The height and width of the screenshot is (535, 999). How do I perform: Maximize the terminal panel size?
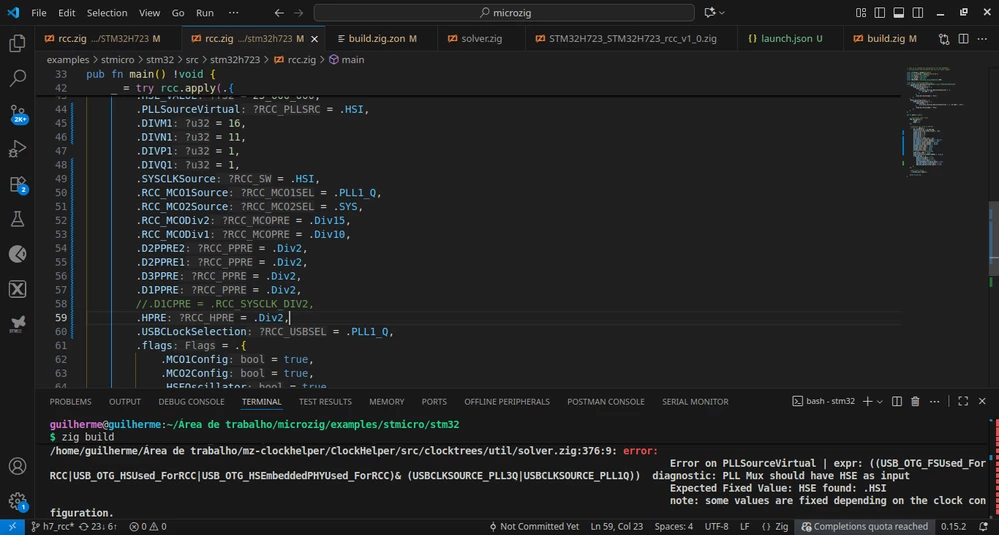tap(963, 401)
